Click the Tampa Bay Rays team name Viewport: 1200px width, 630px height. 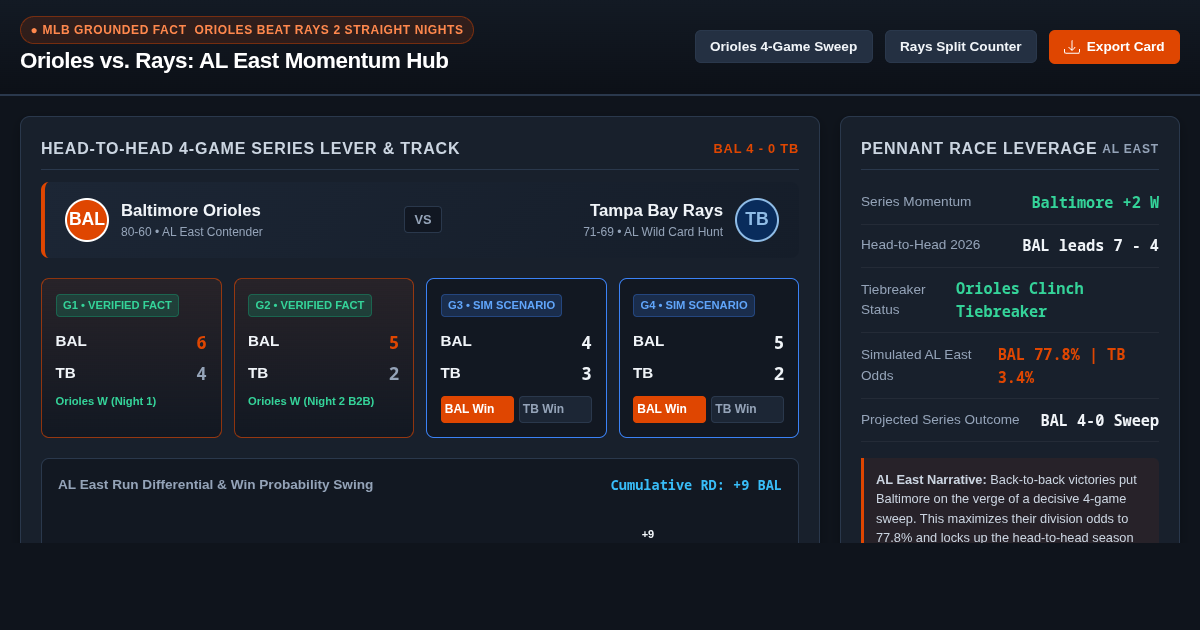point(656,210)
